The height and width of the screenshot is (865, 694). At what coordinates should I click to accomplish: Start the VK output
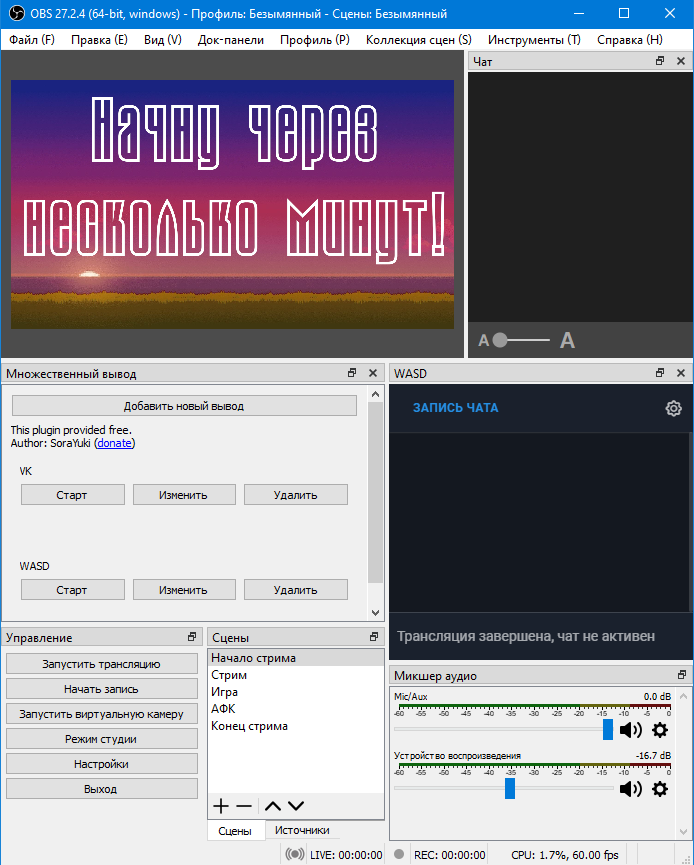72,495
